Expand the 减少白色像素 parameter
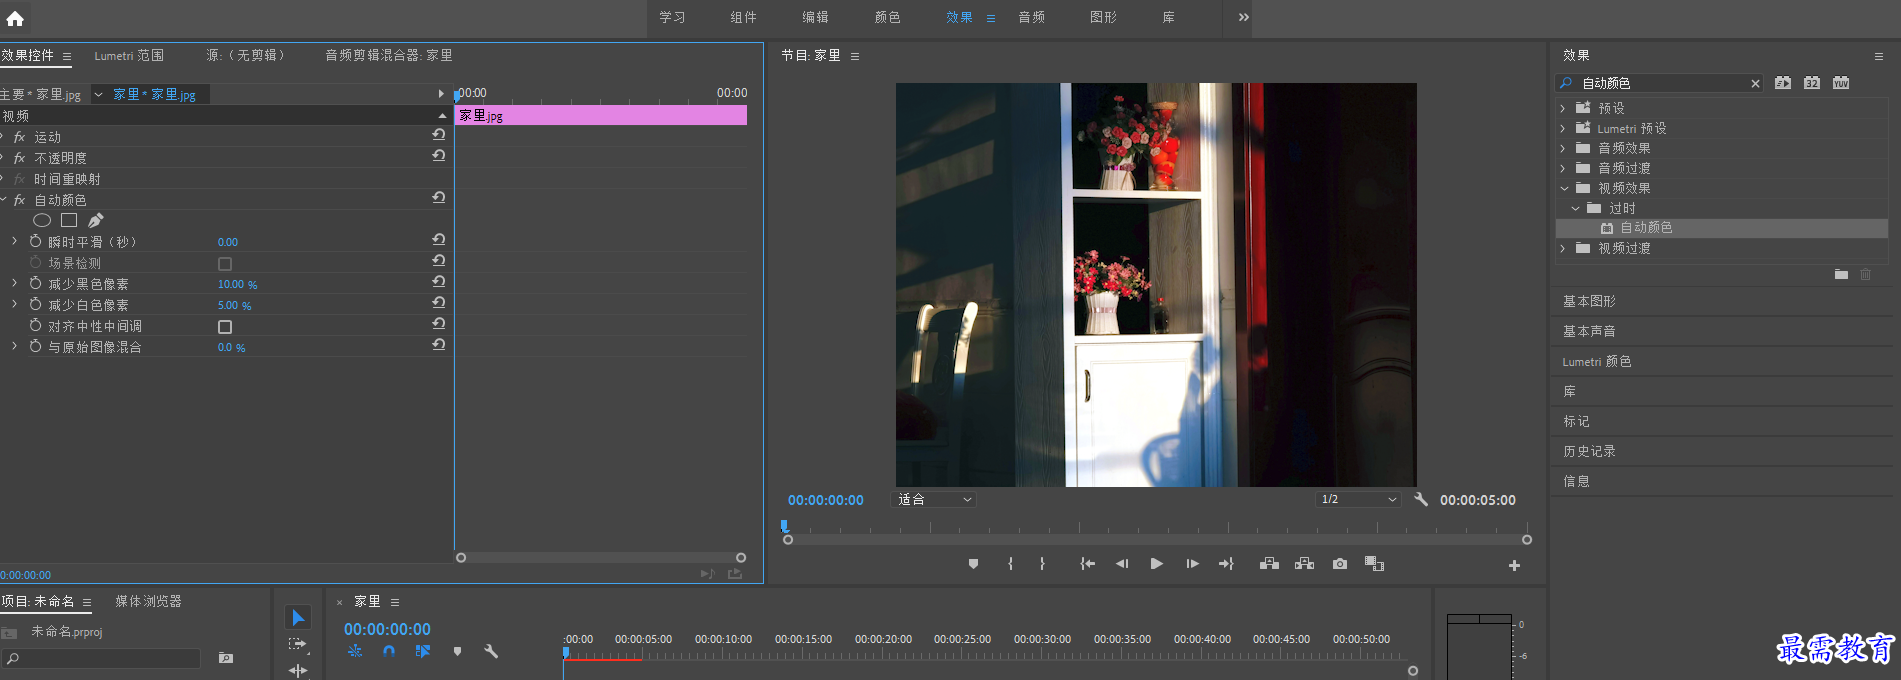 coord(14,304)
